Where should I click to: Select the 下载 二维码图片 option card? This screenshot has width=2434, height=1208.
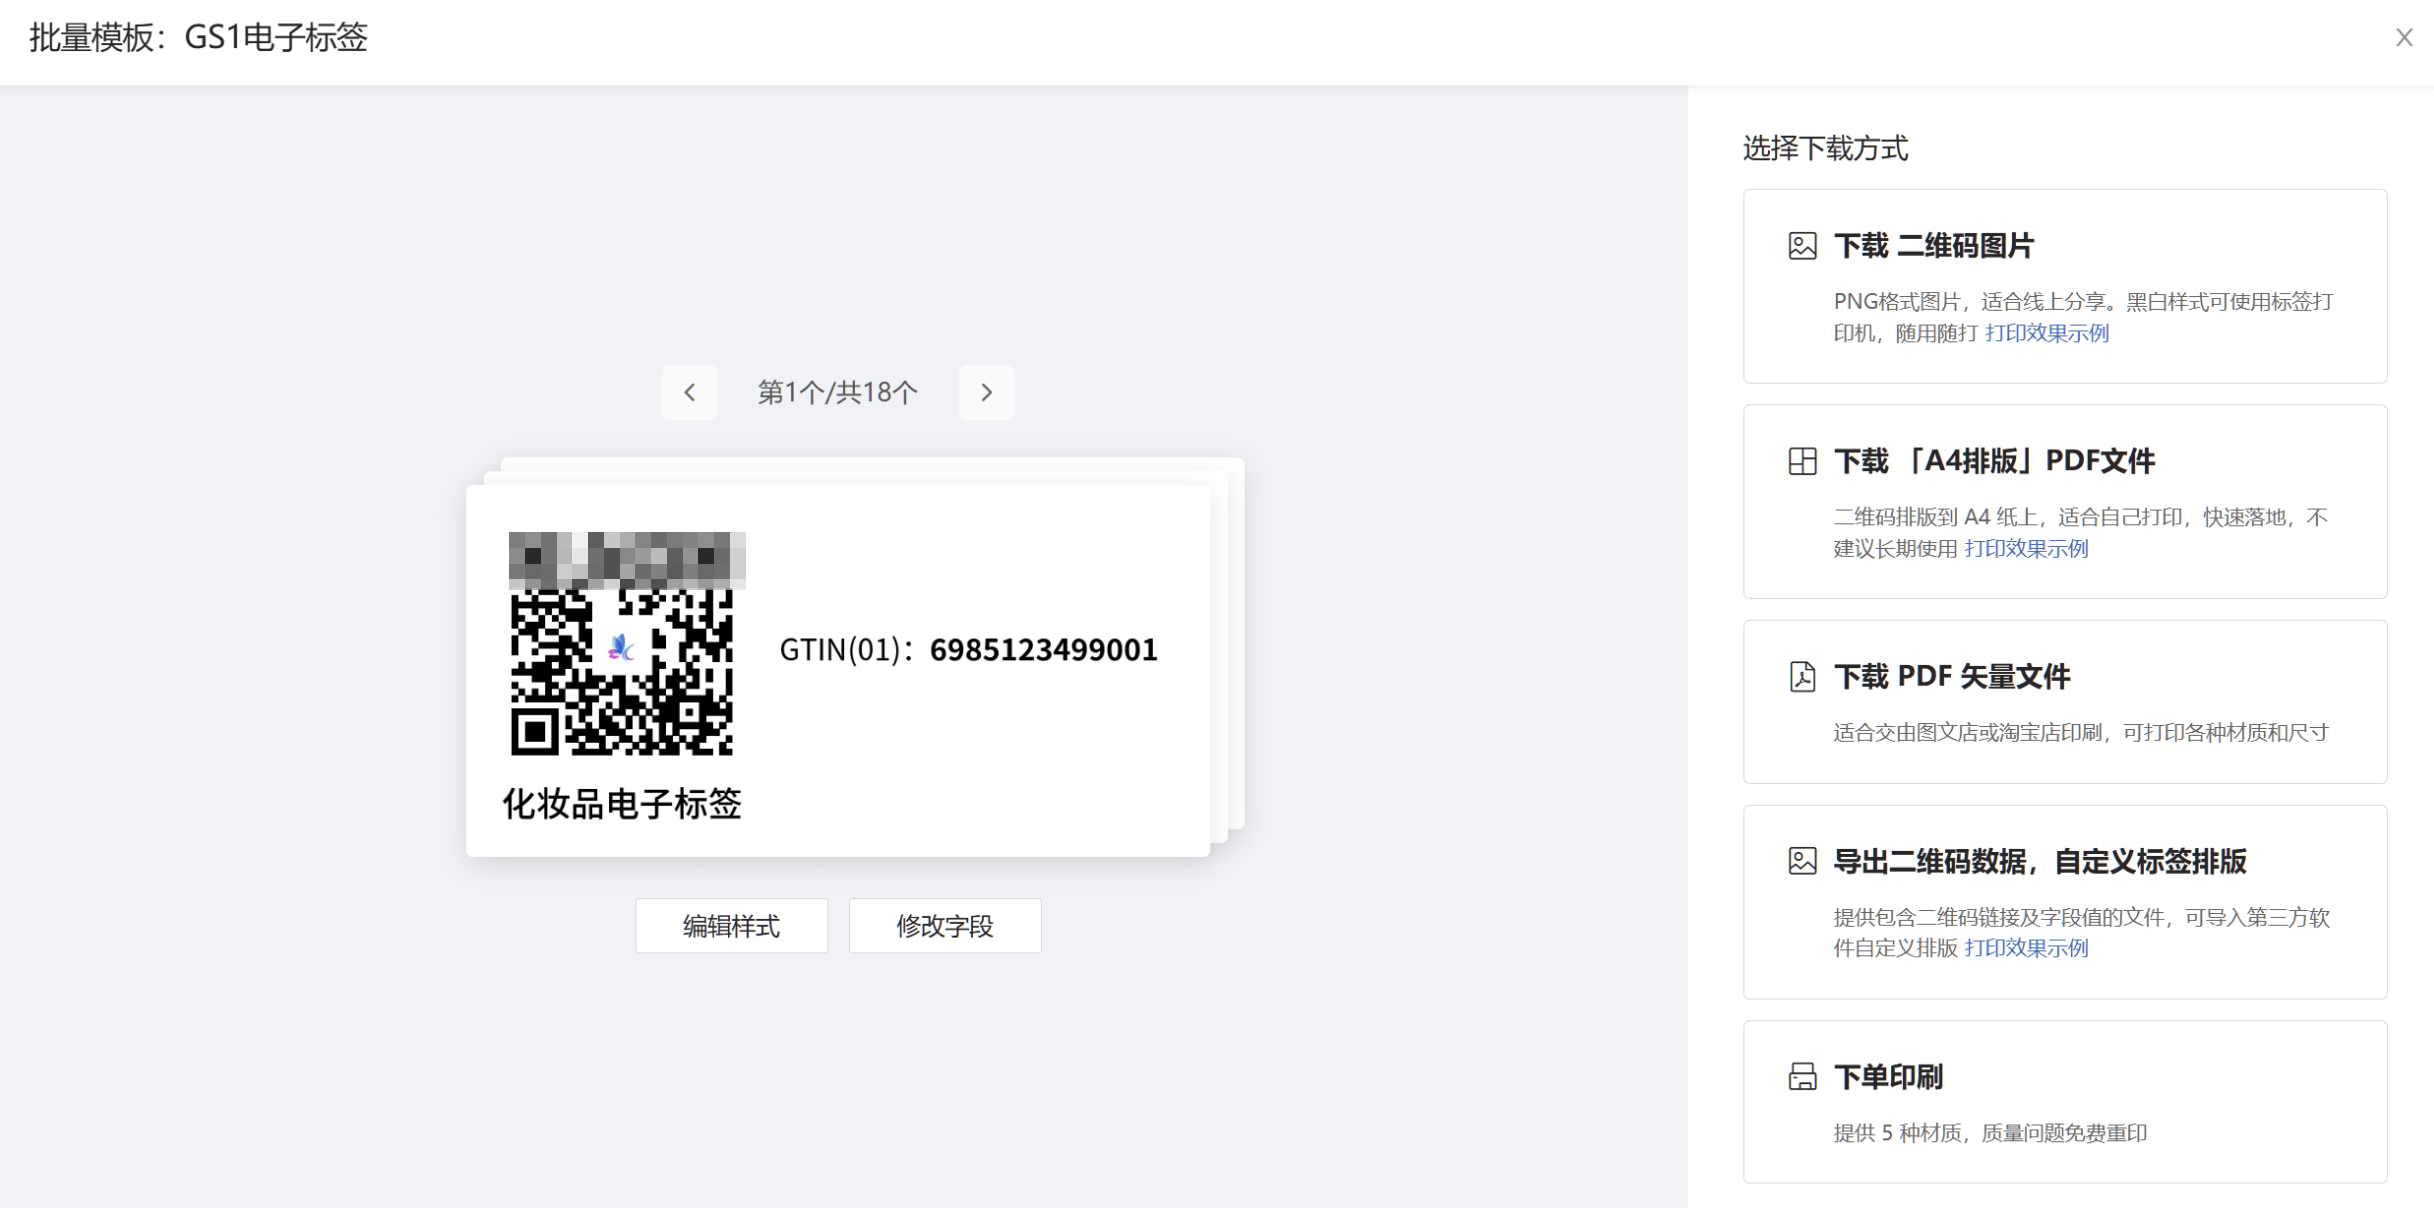[2065, 286]
